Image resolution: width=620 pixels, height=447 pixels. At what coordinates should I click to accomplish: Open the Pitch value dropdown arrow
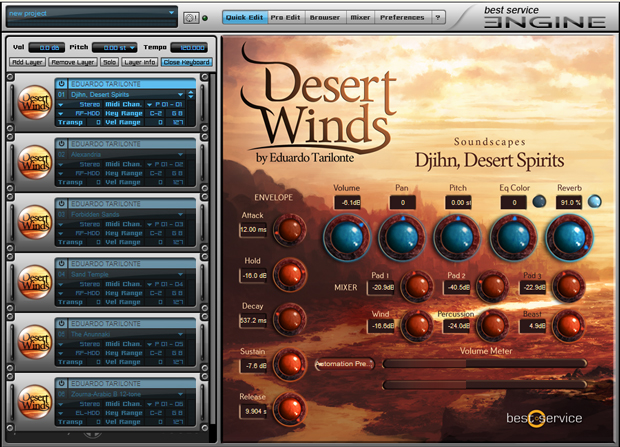click(x=132, y=48)
